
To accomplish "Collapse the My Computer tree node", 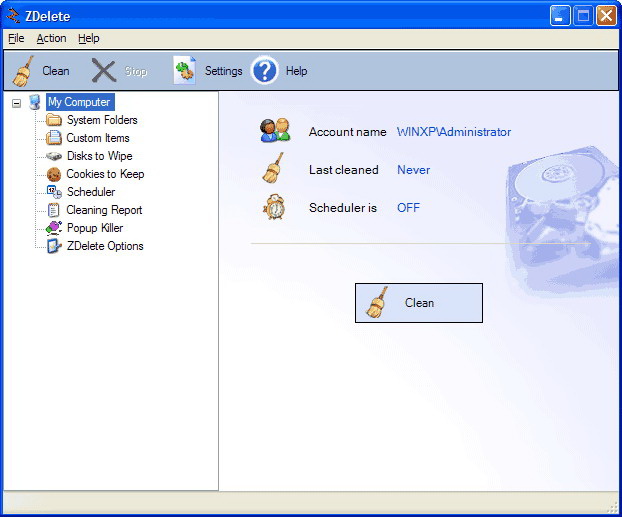I will coord(16,104).
